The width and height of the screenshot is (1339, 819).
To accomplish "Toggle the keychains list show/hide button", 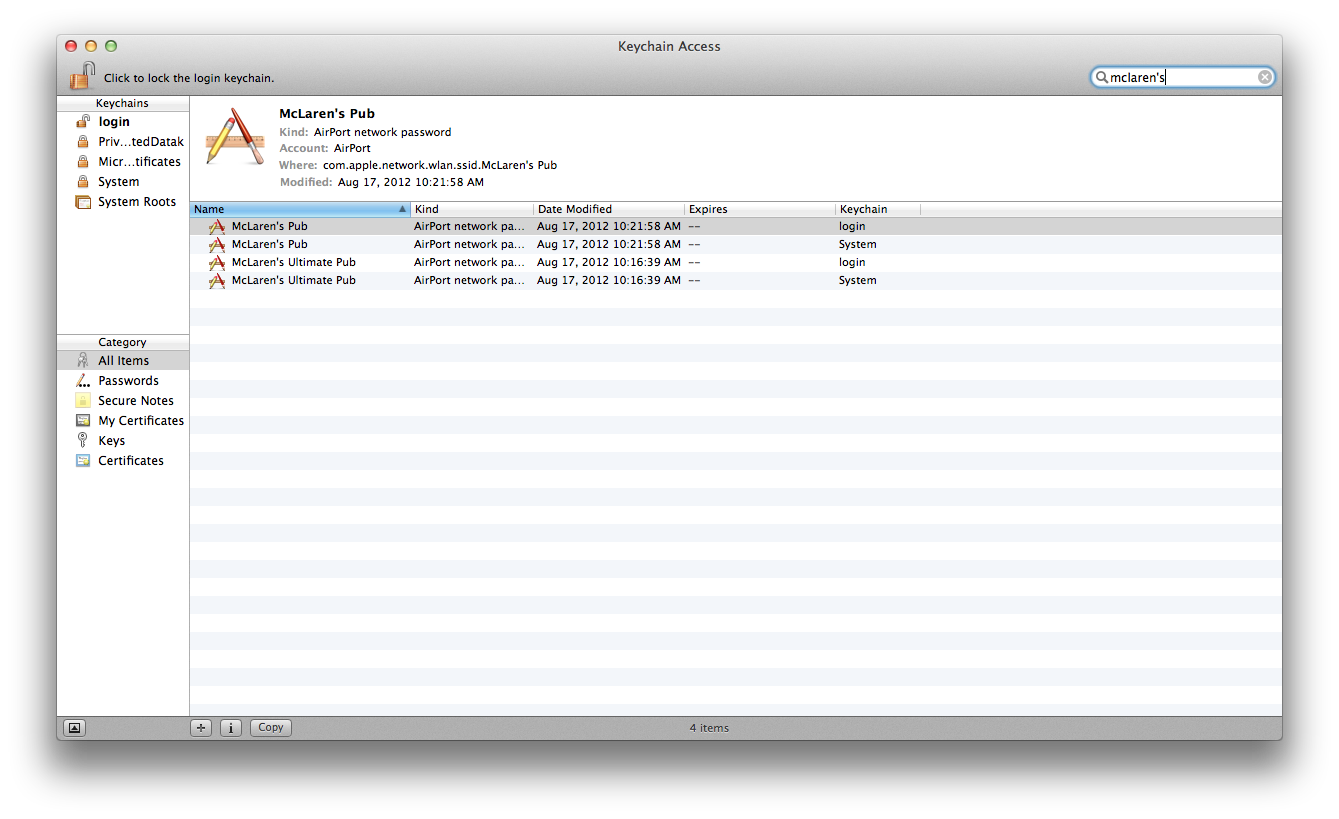I will coord(74,728).
